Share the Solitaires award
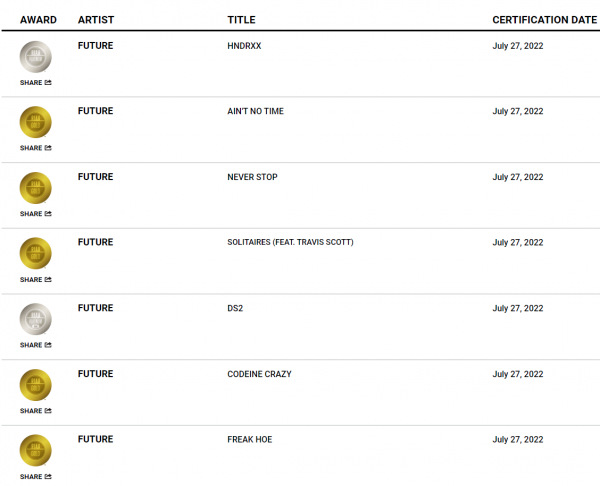 pos(36,280)
